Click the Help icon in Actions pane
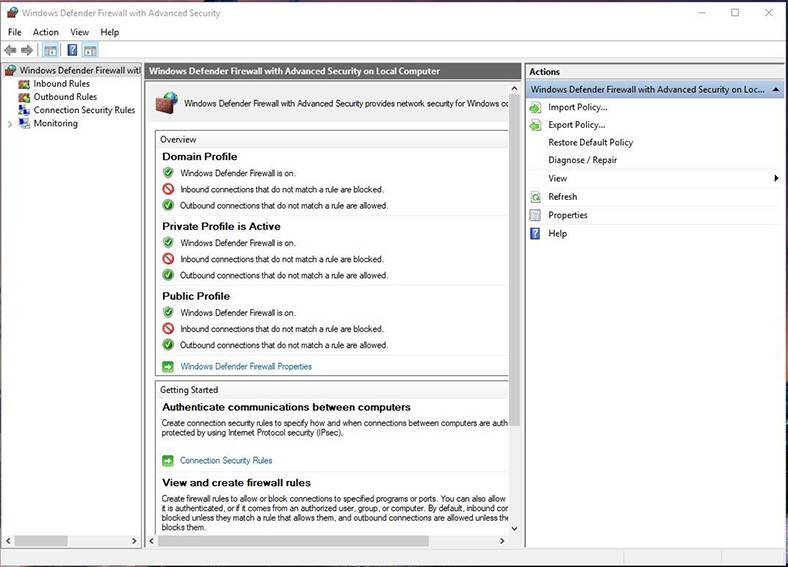 coord(536,233)
